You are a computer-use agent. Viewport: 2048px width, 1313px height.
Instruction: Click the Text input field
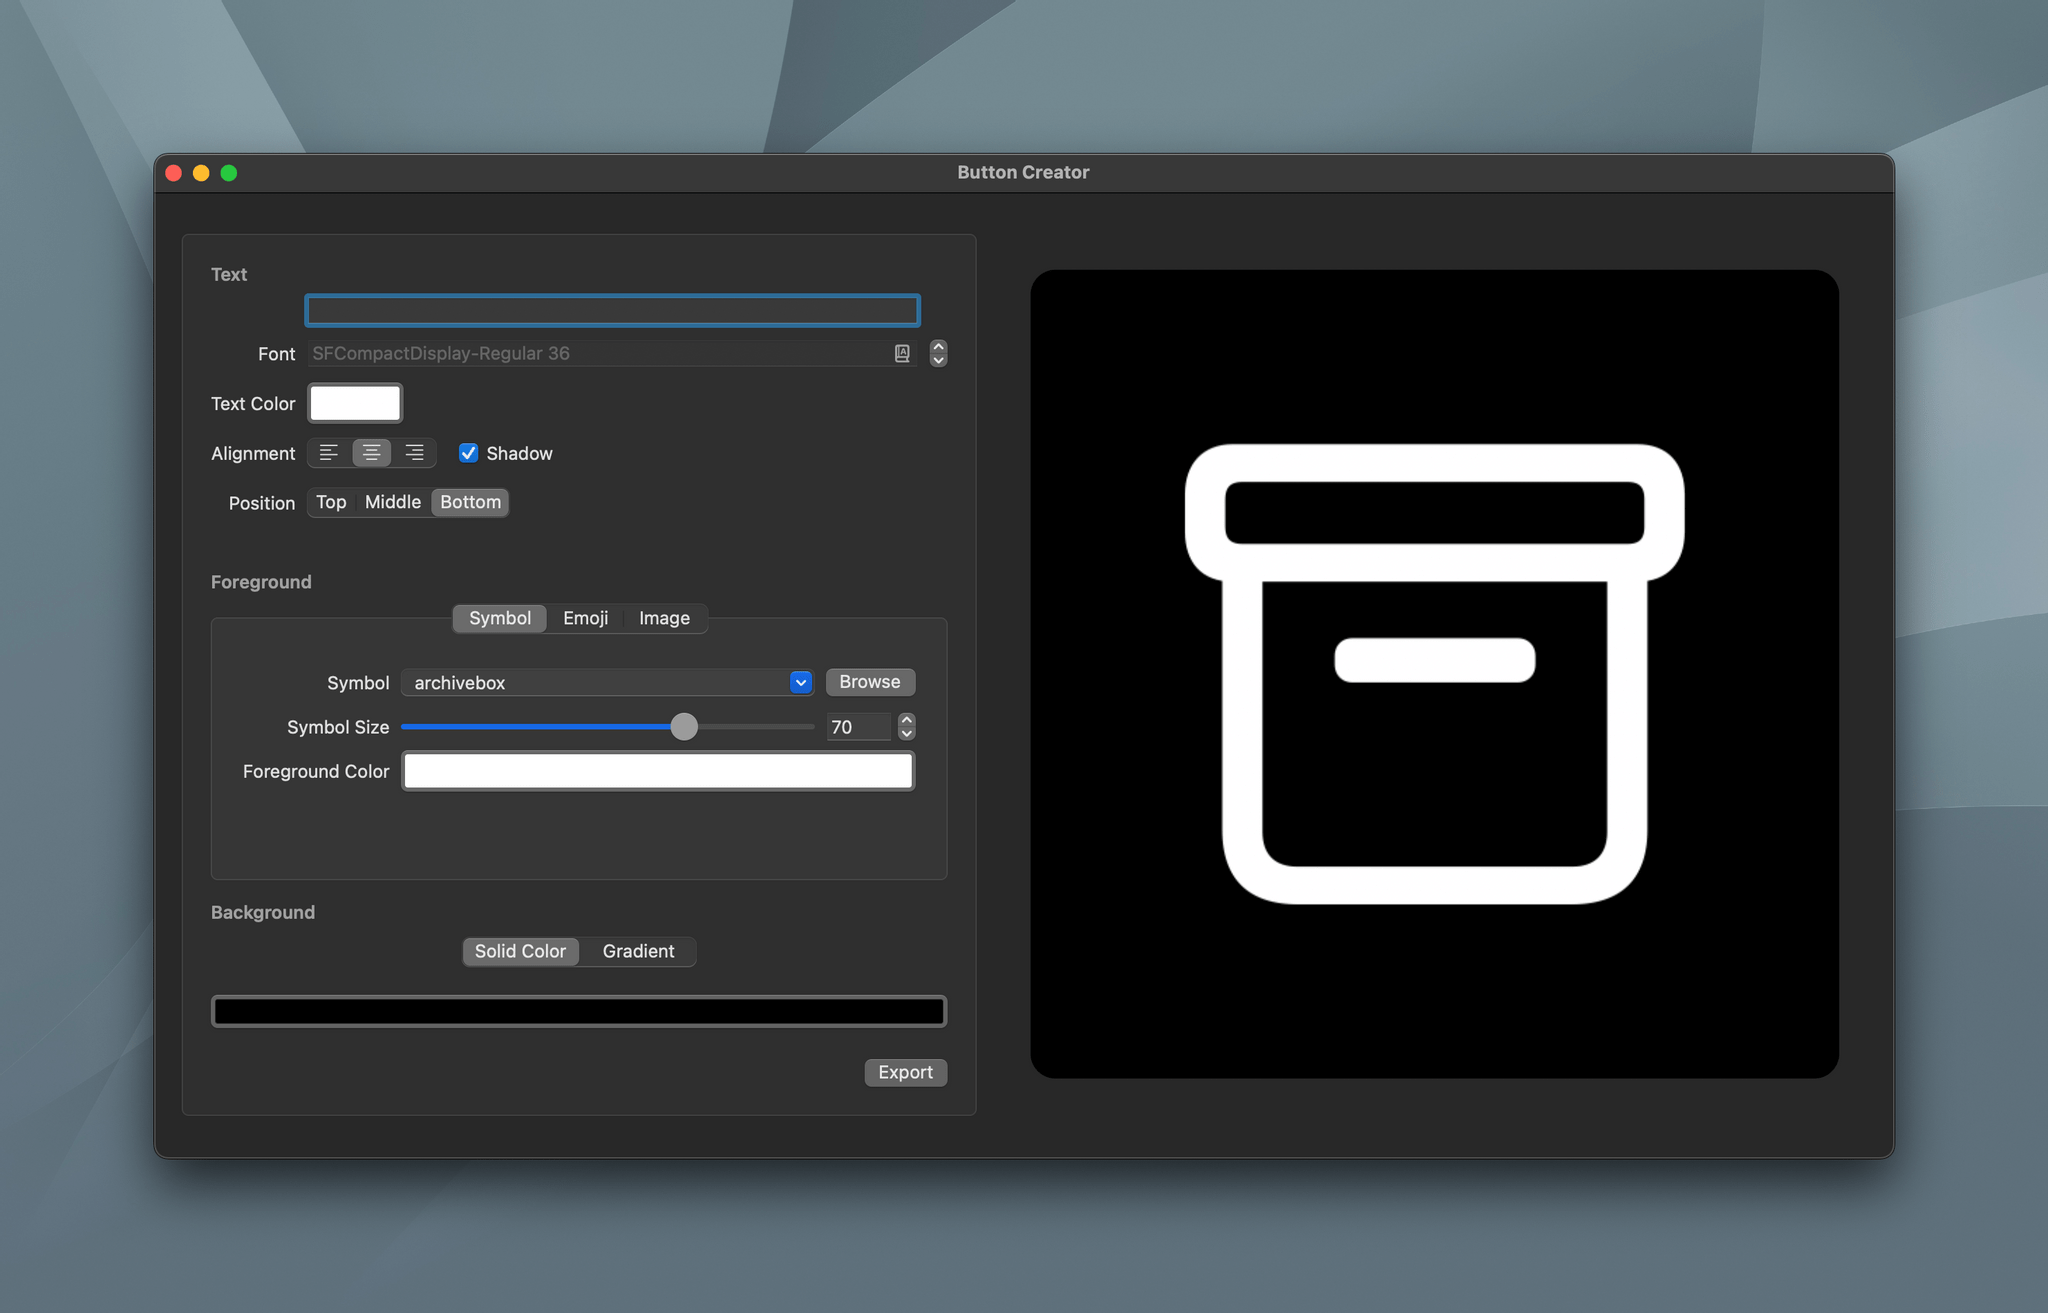[614, 310]
